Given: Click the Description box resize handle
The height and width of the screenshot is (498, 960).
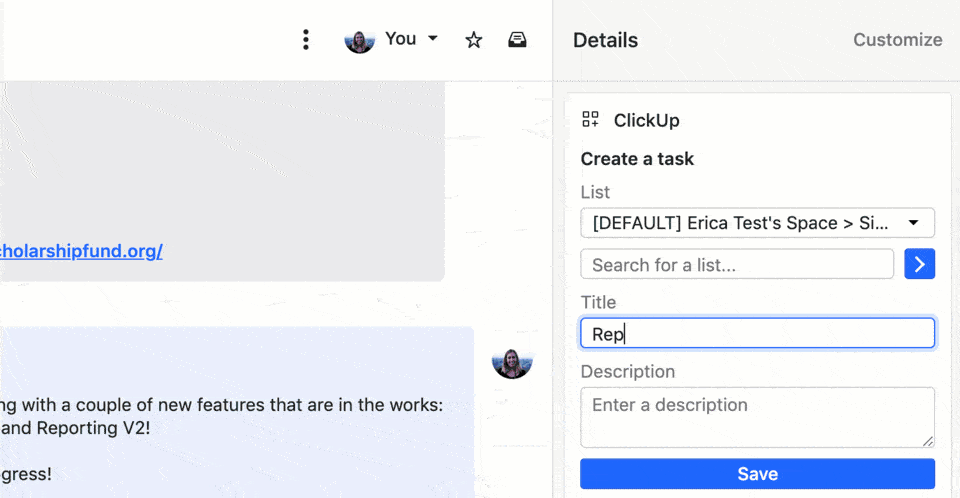Looking at the screenshot, I should 928,440.
